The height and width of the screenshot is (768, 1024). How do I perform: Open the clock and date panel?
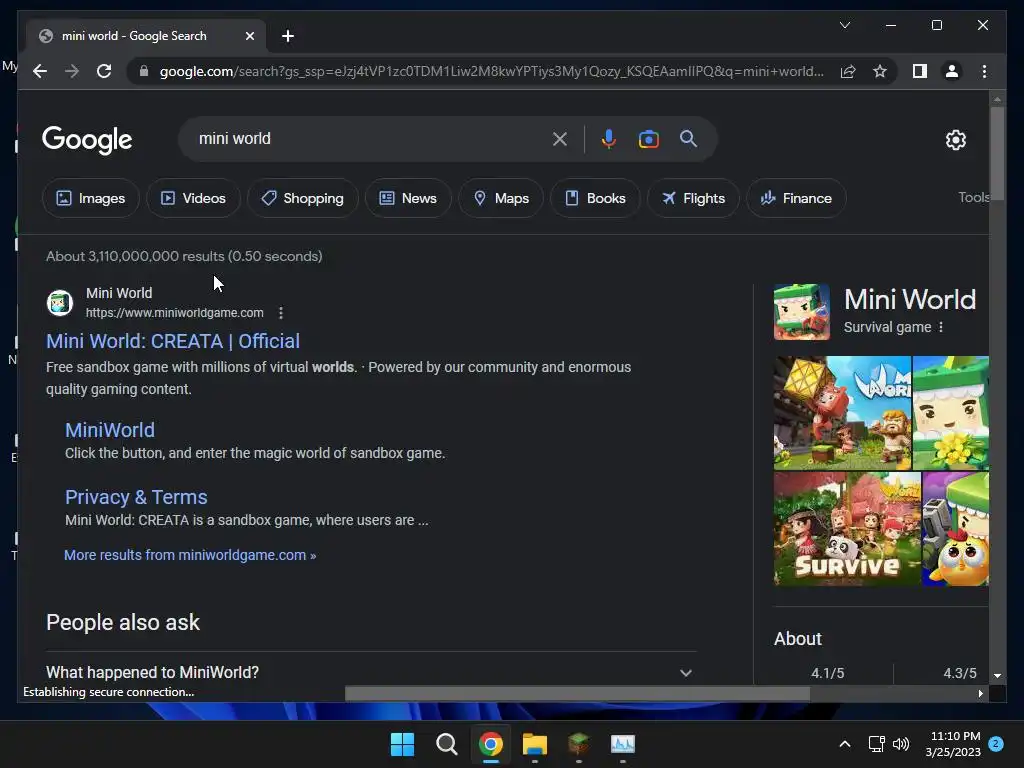coord(953,744)
